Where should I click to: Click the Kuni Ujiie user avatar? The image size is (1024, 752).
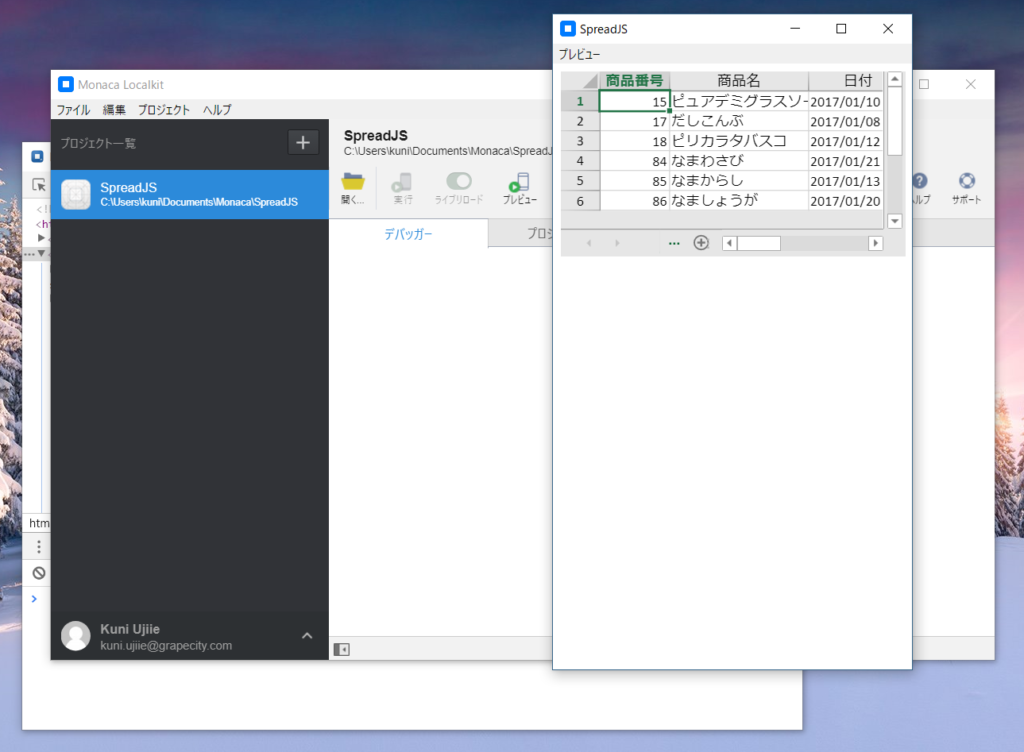(76, 636)
